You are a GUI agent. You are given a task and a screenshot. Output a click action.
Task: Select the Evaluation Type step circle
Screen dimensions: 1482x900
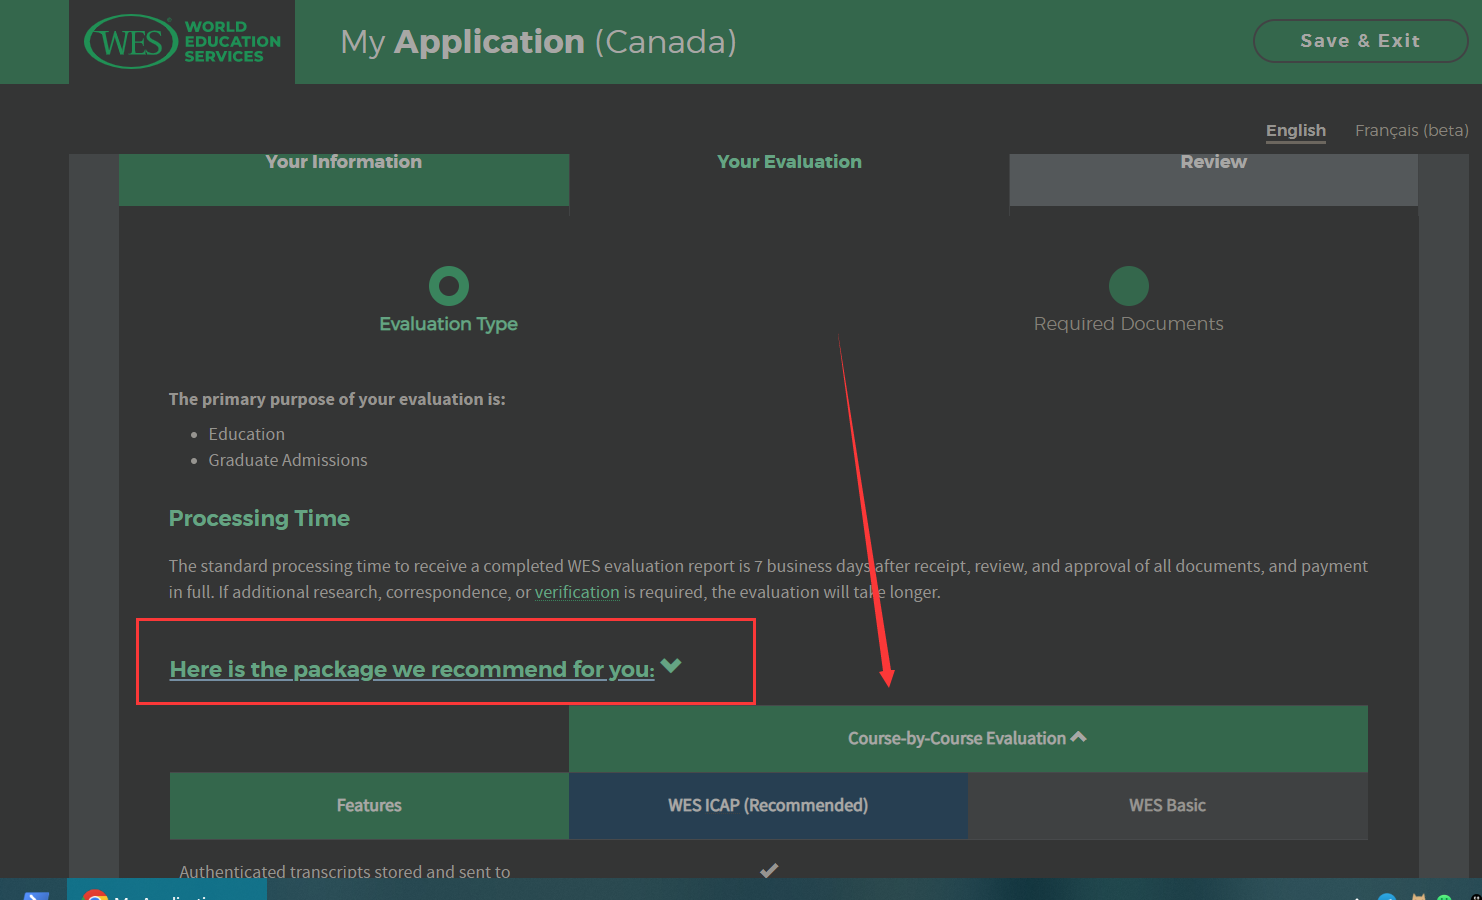[x=448, y=286]
